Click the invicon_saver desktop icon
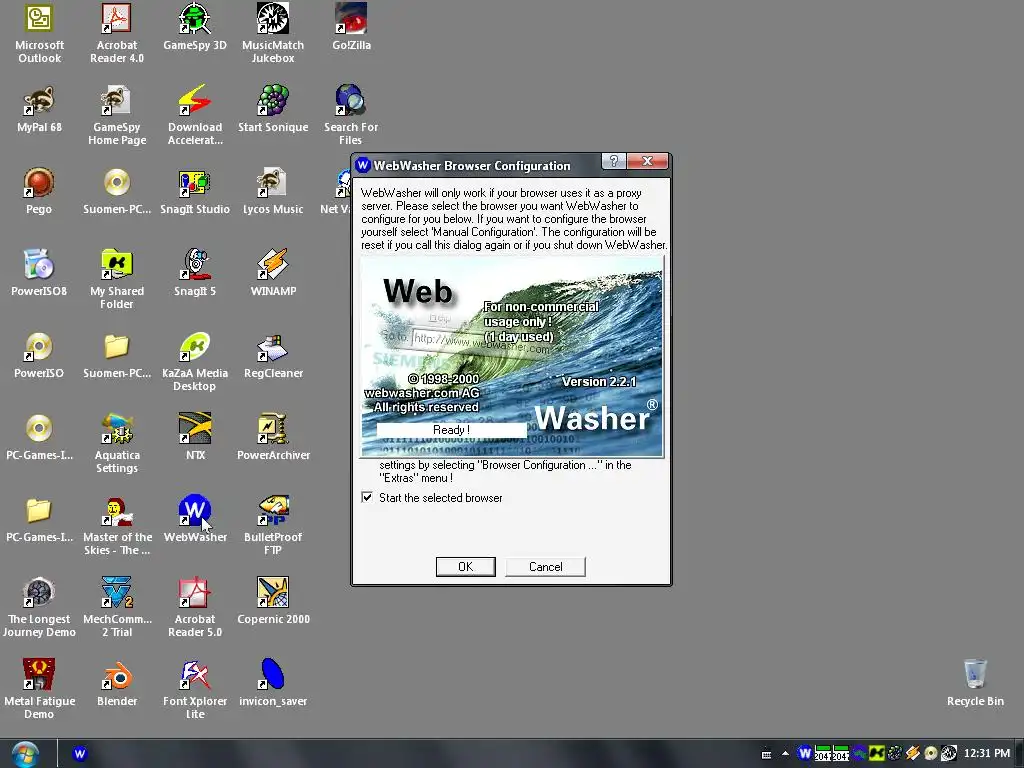This screenshot has height=768, width=1024. pos(273,683)
